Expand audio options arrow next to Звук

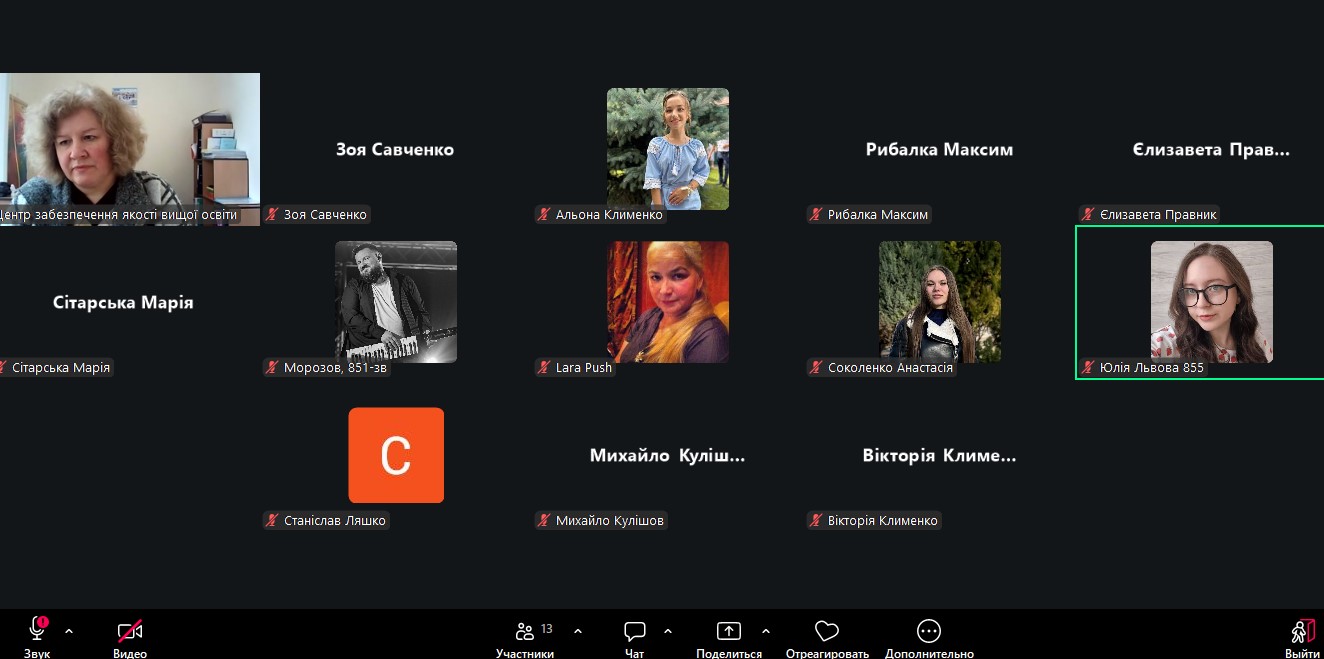pyautogui.click(x=69, y=631)
